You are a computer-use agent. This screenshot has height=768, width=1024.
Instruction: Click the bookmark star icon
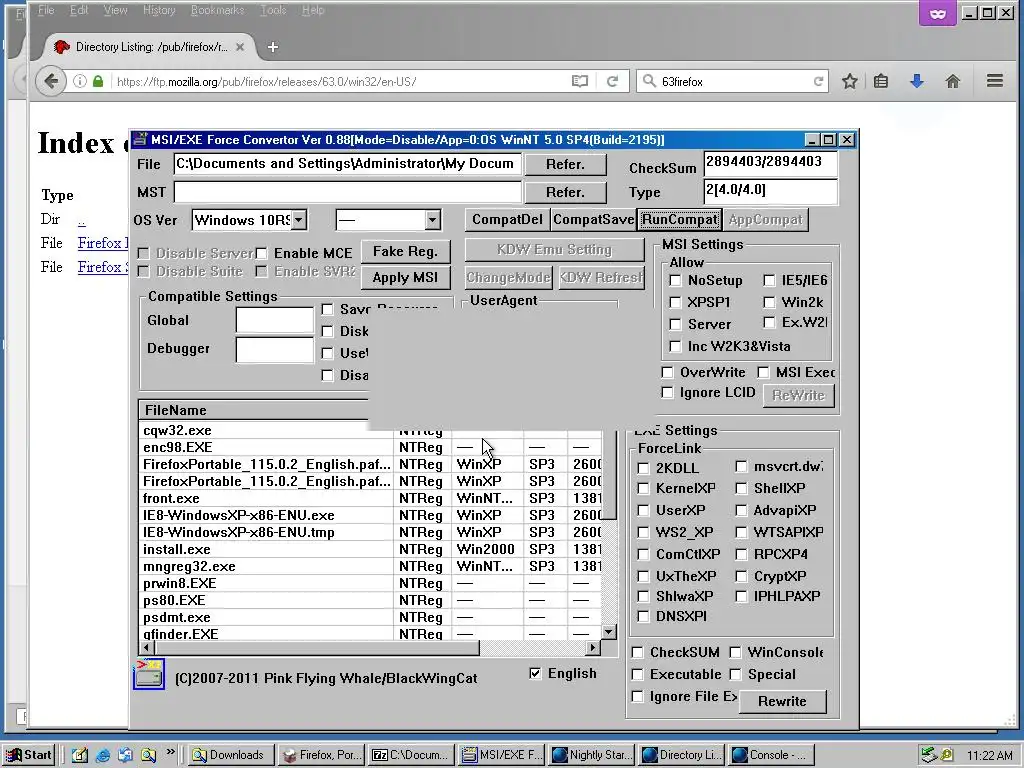point(849,81)
